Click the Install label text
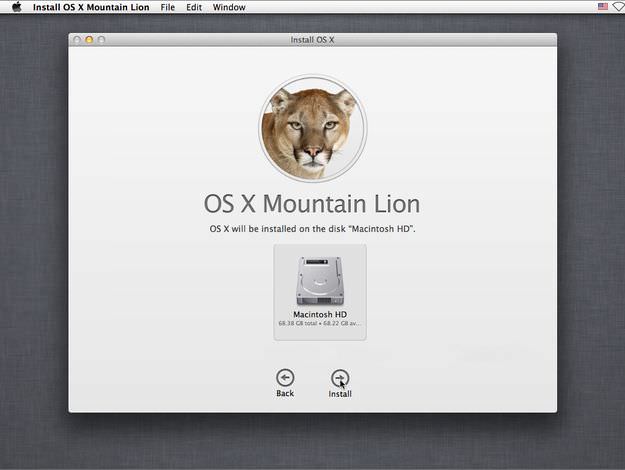 point(340,394)
